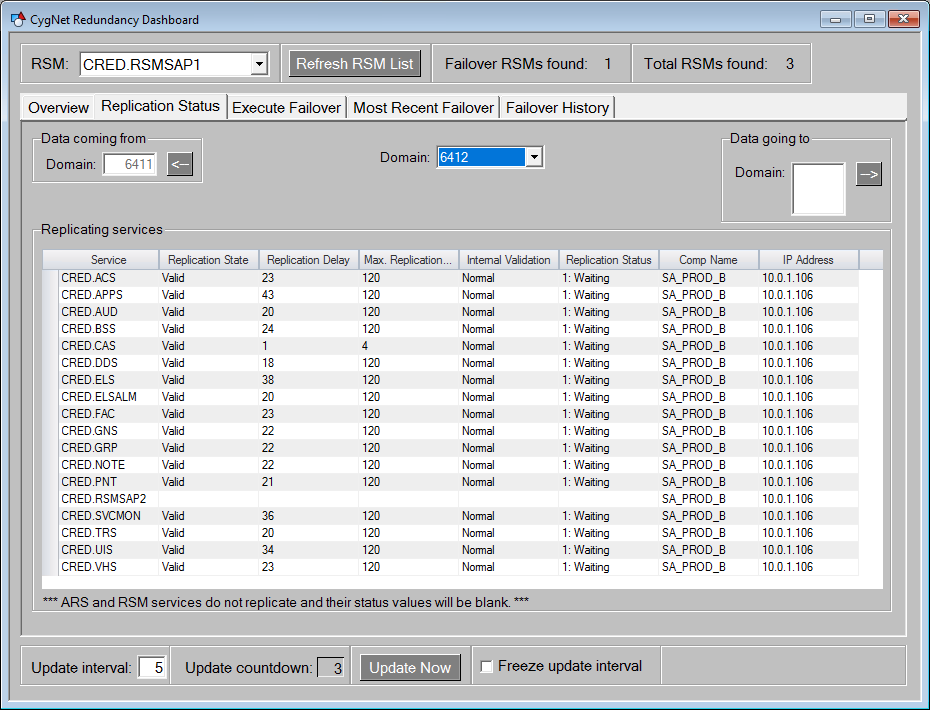The height and width of the screenshot is (710, 930).
Task: Click the Replication Status column header
Action: [x=609, y=260]
